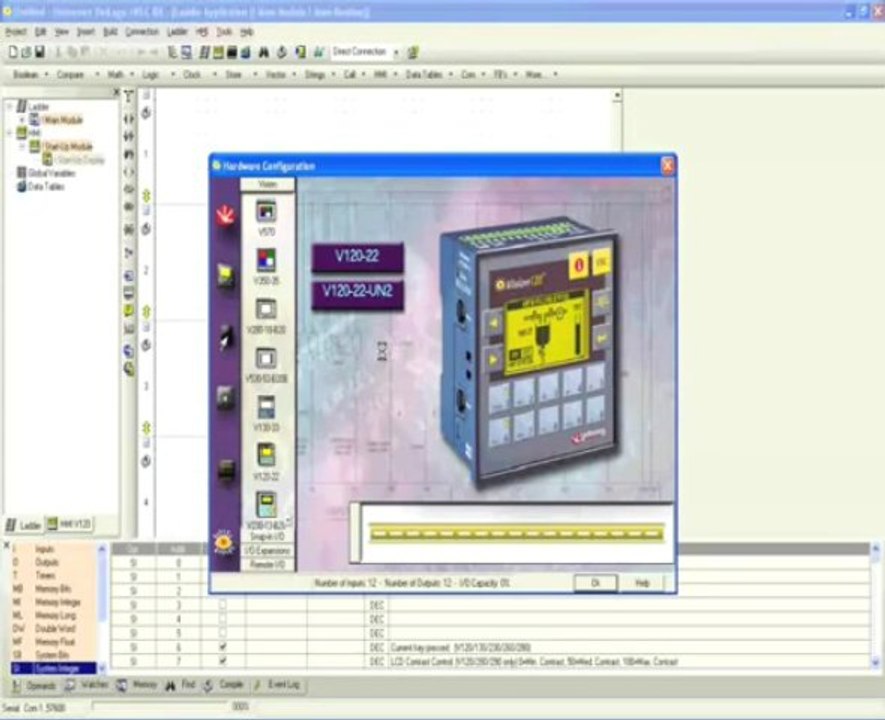Switch to the Event Log tab
Image resolution: width=885 pixels, height=720 pixels.
[277, 685]
